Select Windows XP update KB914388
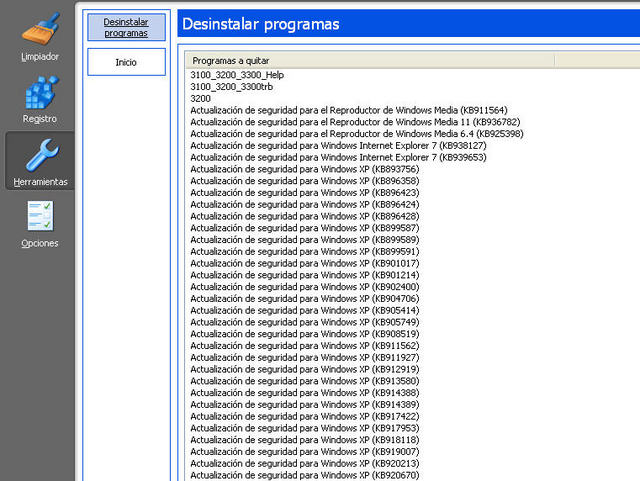Image resolution: width=640 pixels, height=481 pixels. 305,393
